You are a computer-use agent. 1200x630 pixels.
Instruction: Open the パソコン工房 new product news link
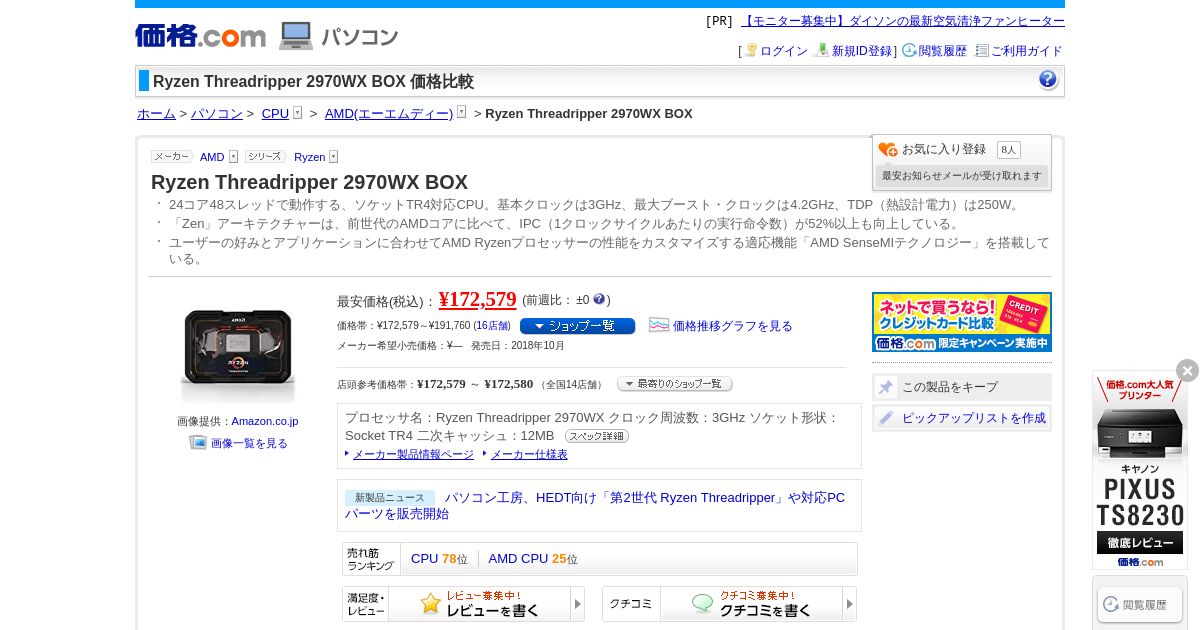click(x=595, y=505)
